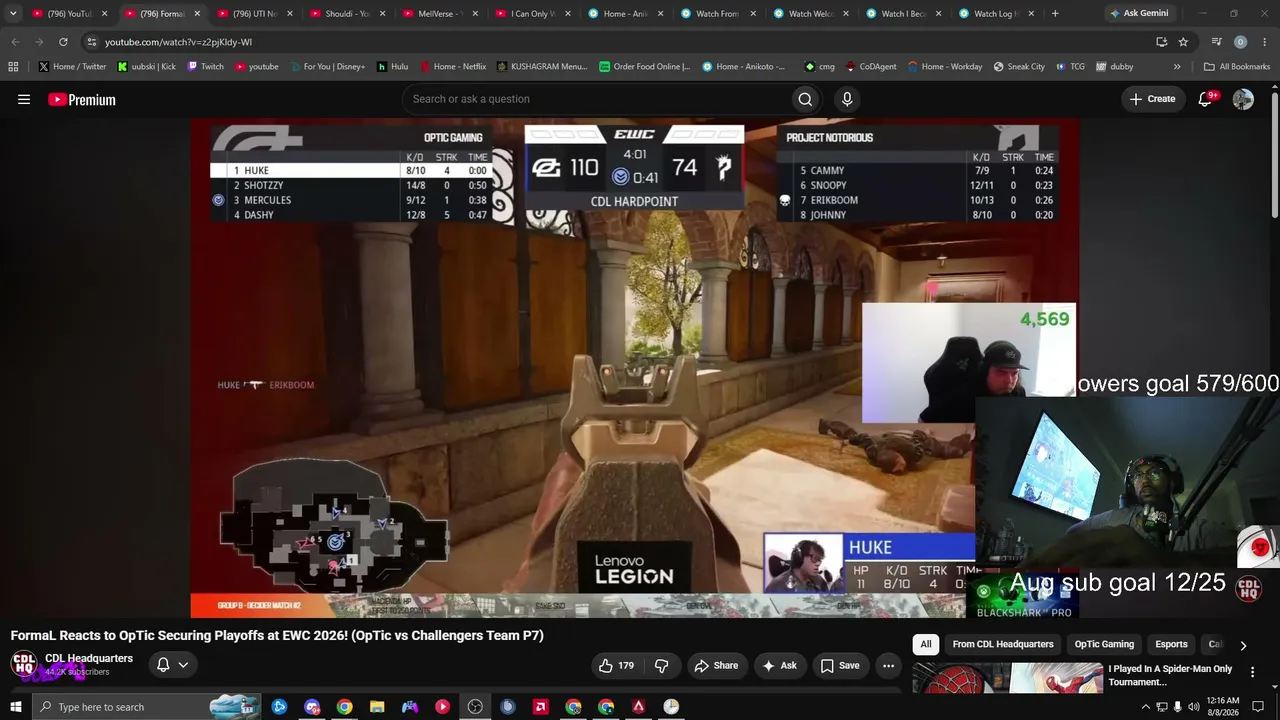Open the Windows Start menu
The width and height of the screenshot is (1280, 720).
[x=15, y=707]
